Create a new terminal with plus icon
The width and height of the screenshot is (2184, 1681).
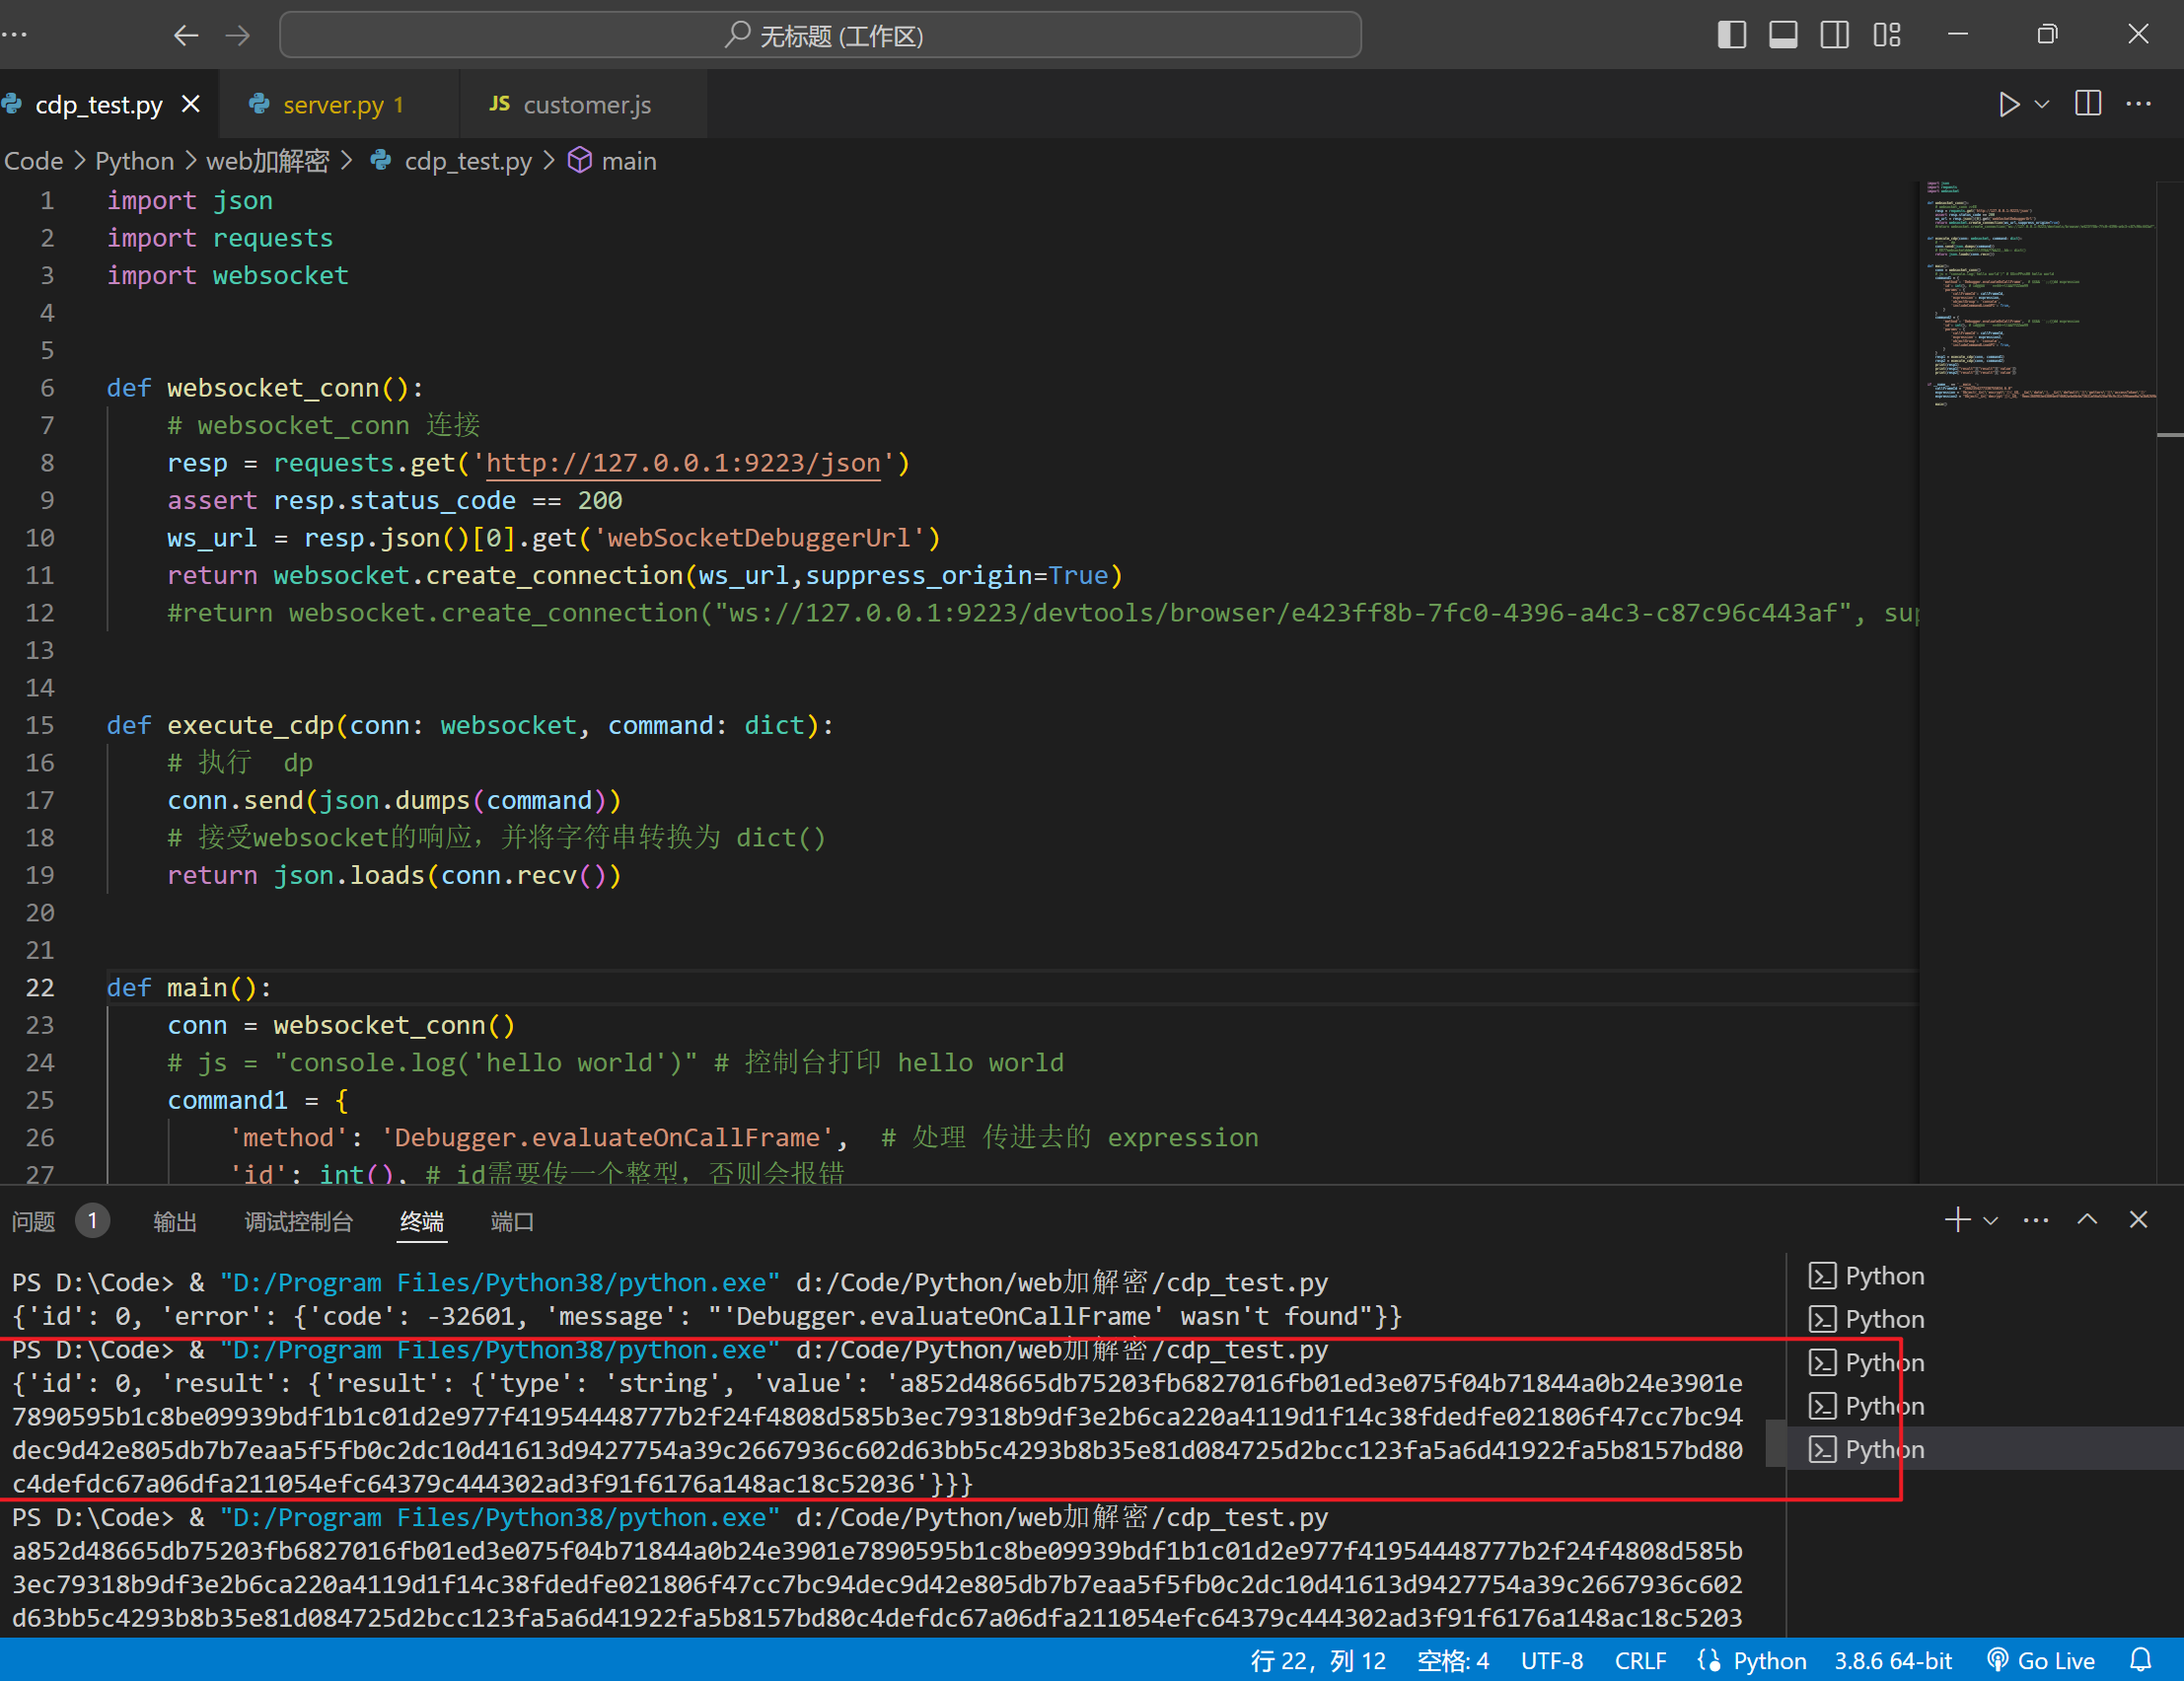(x=1957, y=1219)
